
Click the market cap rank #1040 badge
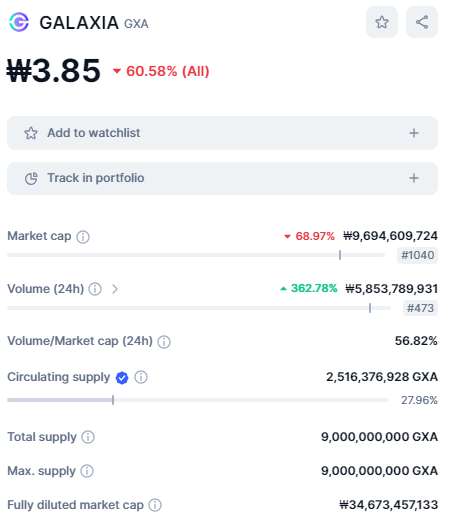point(418,255)
